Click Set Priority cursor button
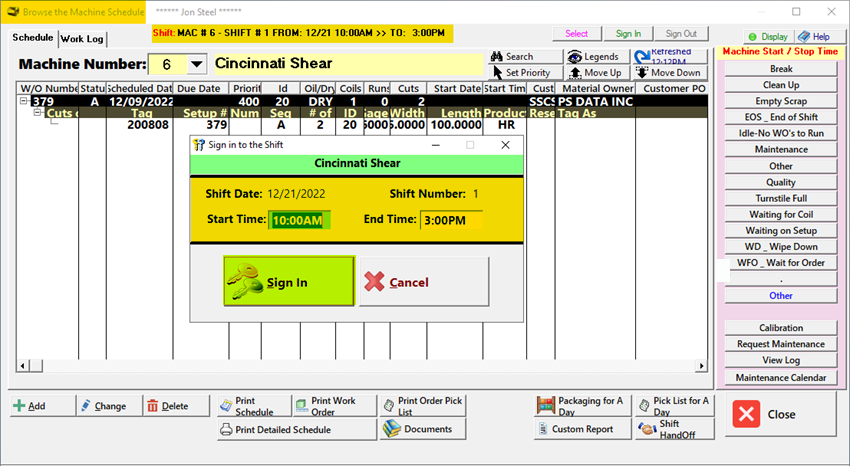This screenshot has width=850, height=466. click(x=525, y=73)
